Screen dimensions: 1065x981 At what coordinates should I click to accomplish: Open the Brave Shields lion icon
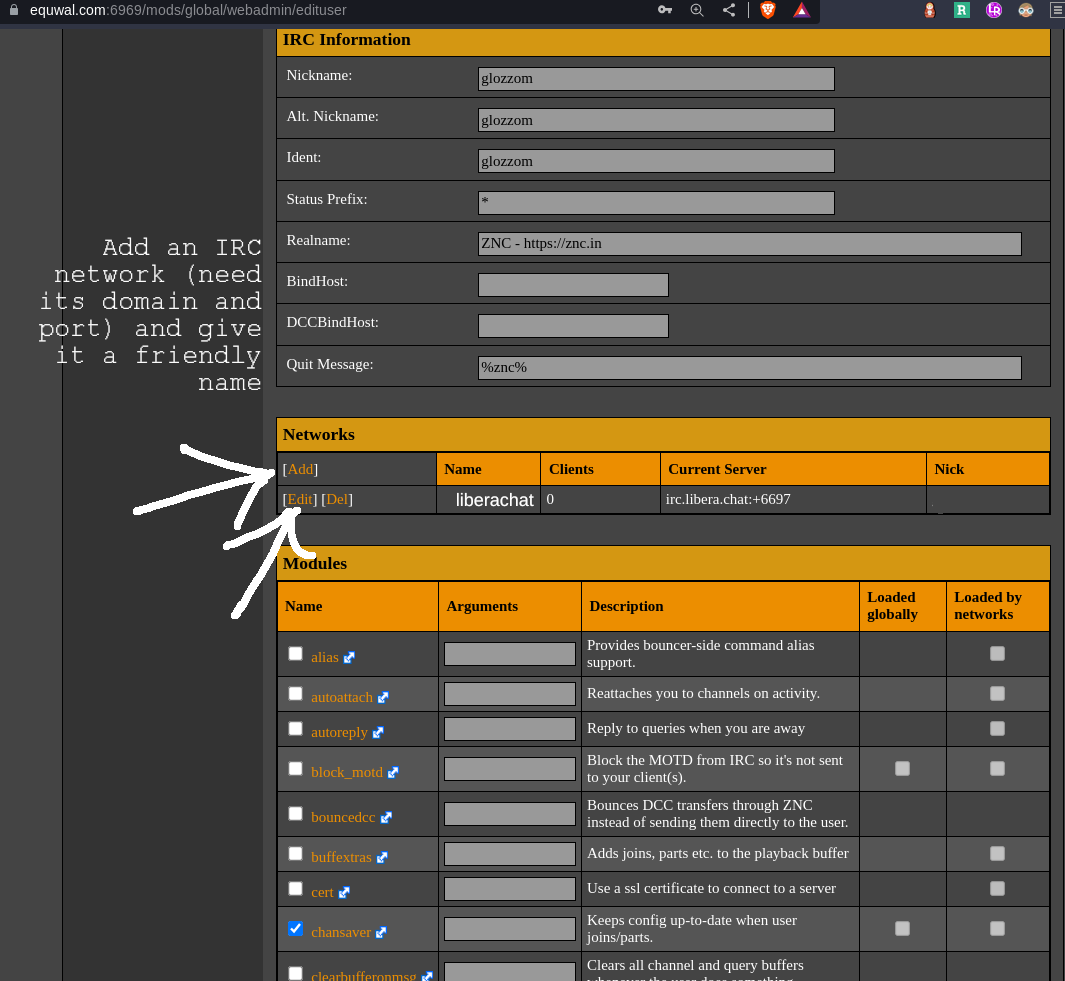pyautogui.click(x=768, y=10)
